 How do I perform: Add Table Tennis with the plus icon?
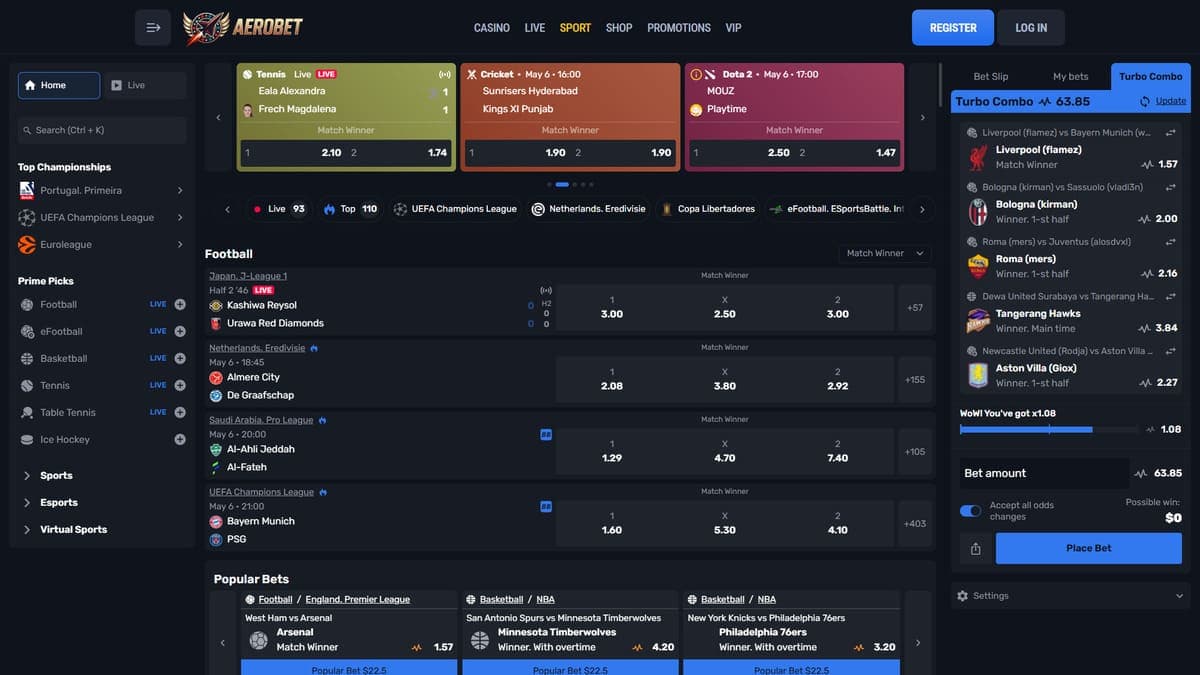click(180, 412)
